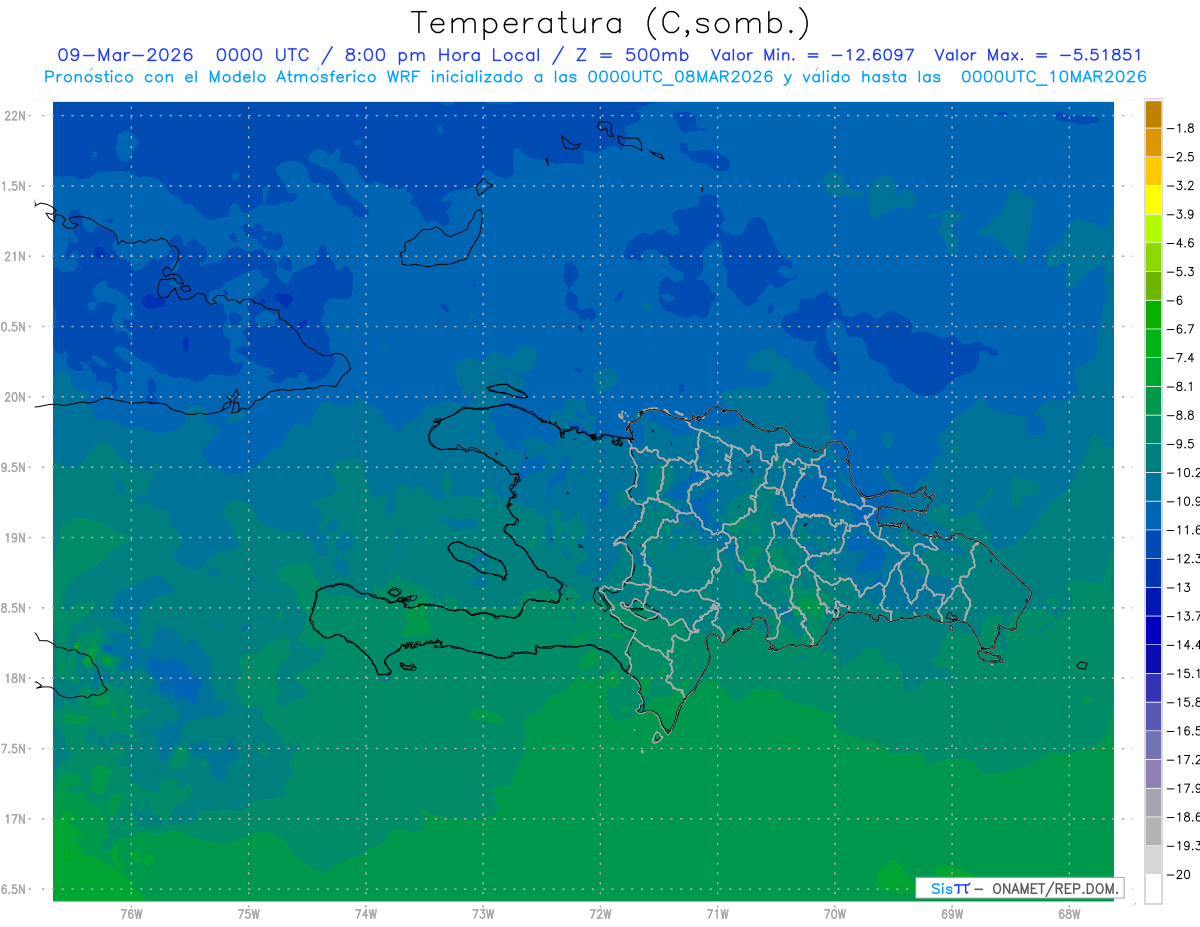This screenshot has height=927, width=1200.
Task: Click the "Valor Min. = -12.6097" readout
Action: pos(812,55)
